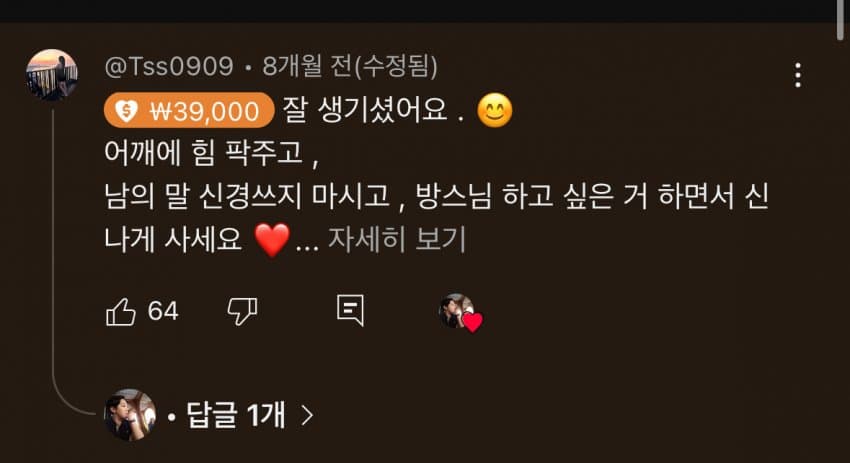Click the comment line 어깨에 힘 팍주고
850x463 pixels.
211,153
